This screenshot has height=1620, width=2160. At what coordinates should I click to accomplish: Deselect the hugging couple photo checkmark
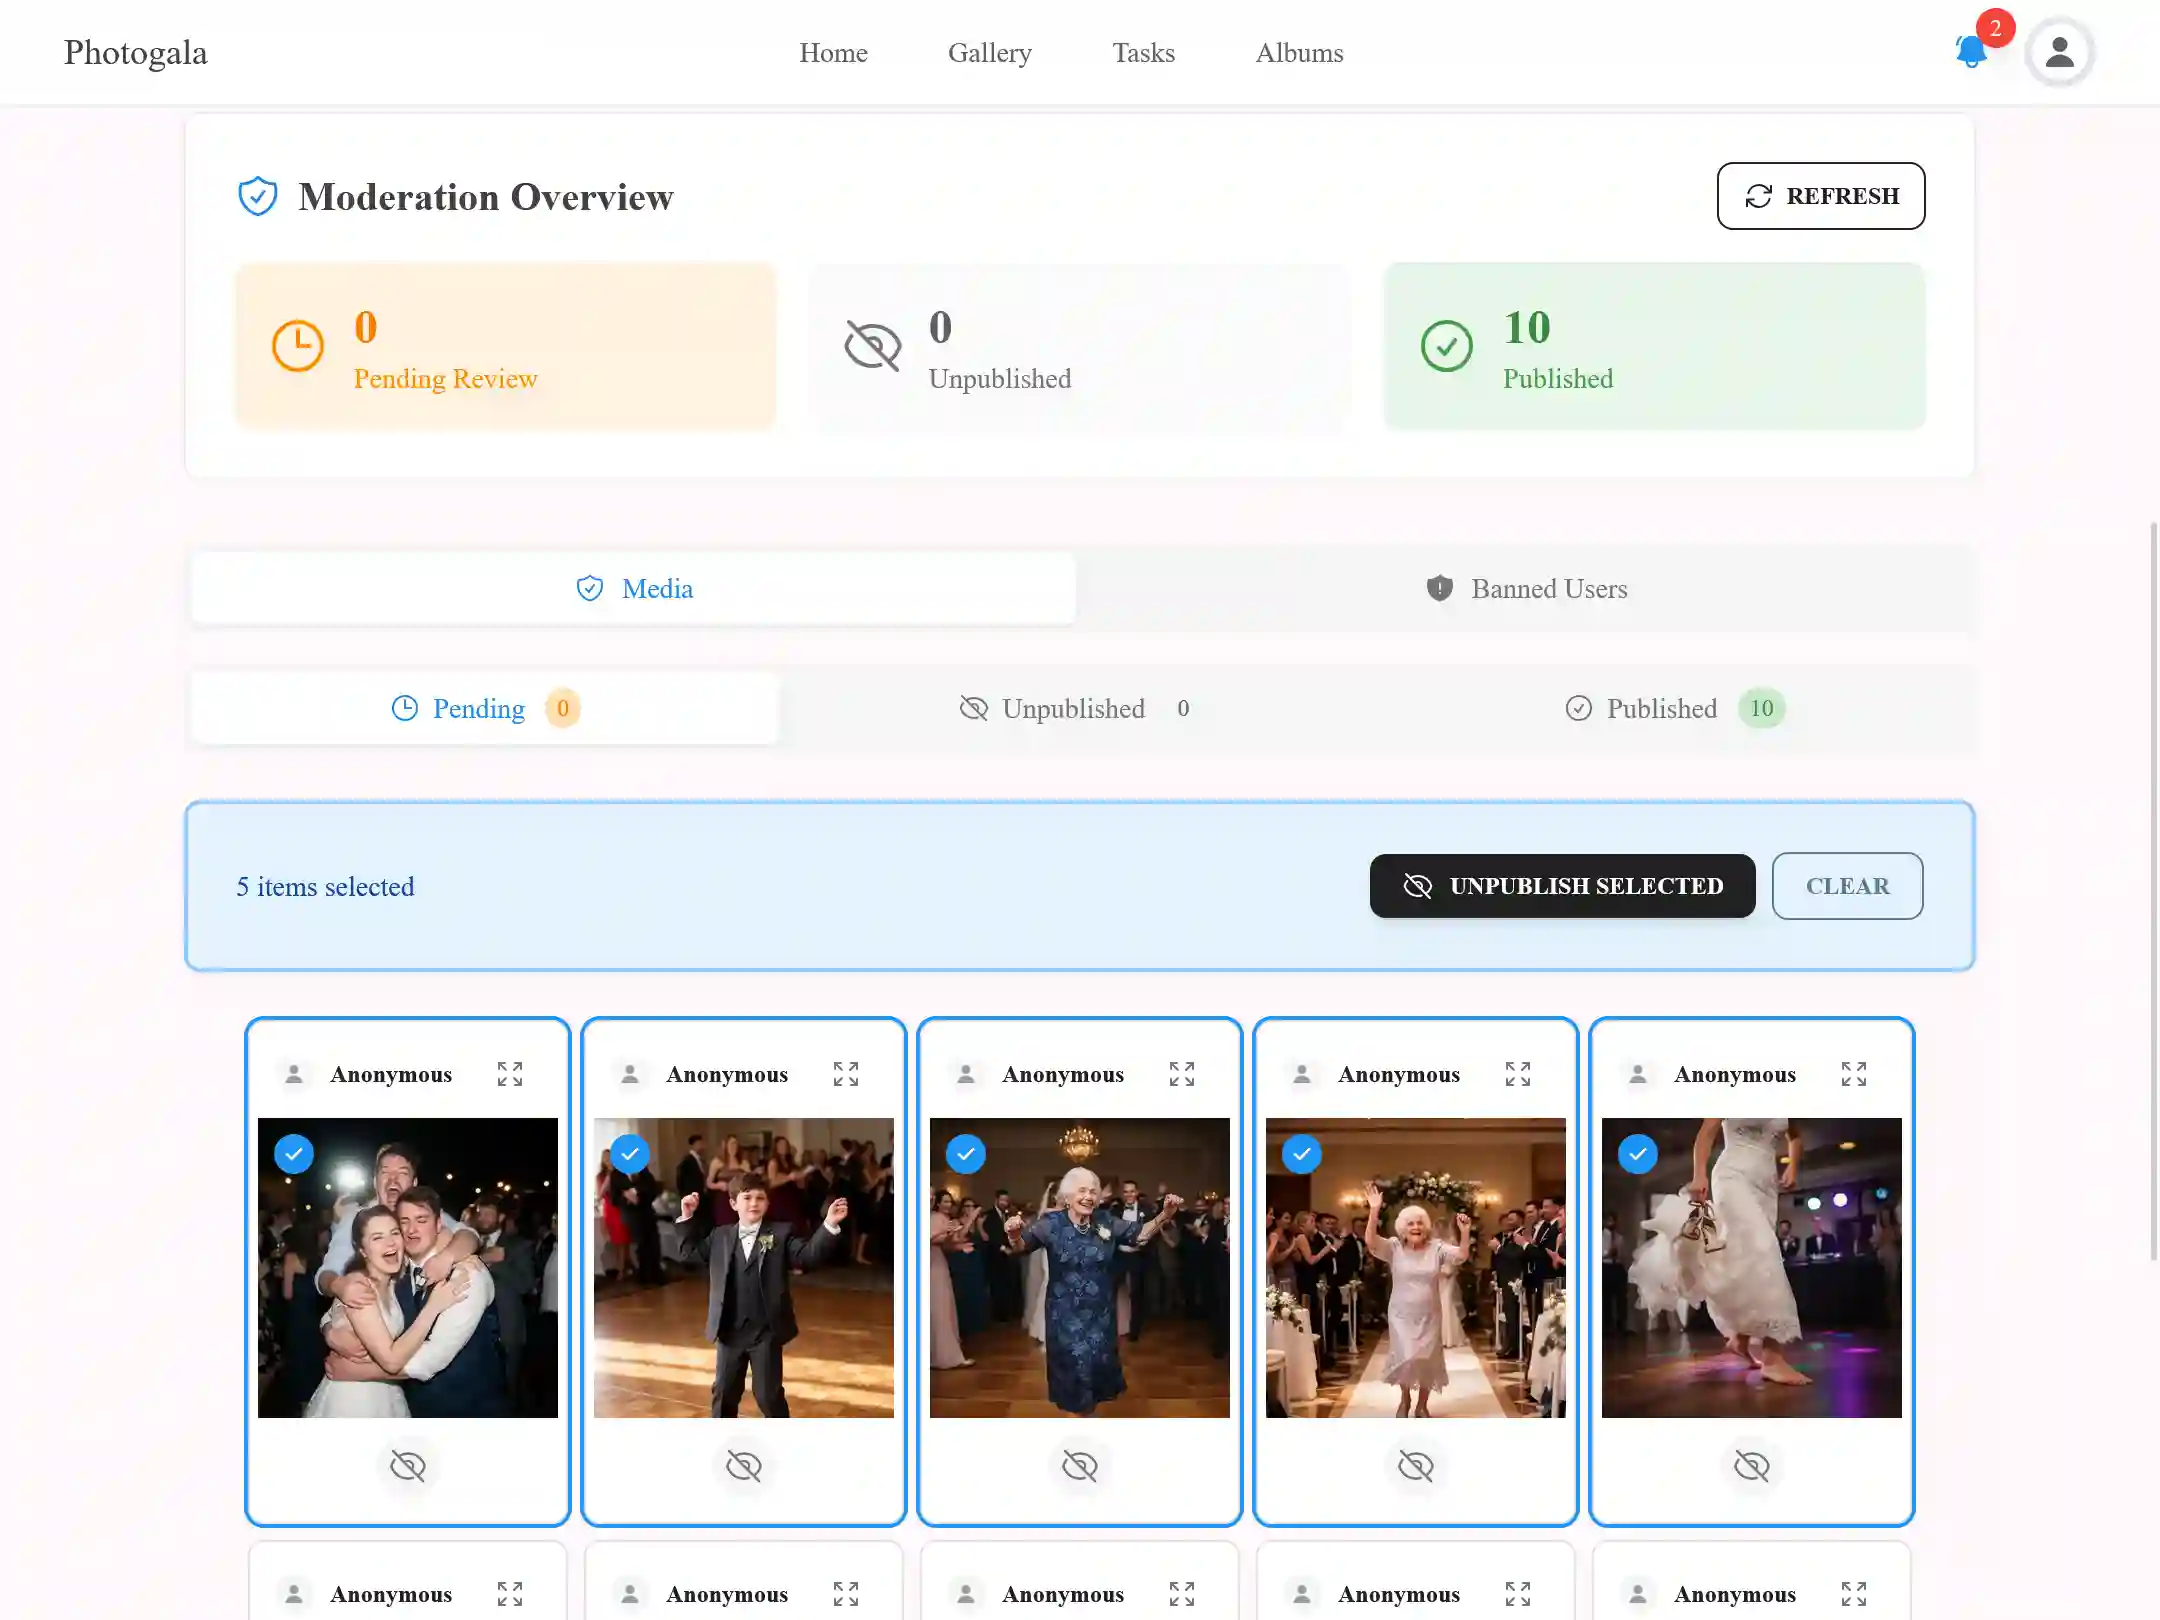coord(294,1154)
